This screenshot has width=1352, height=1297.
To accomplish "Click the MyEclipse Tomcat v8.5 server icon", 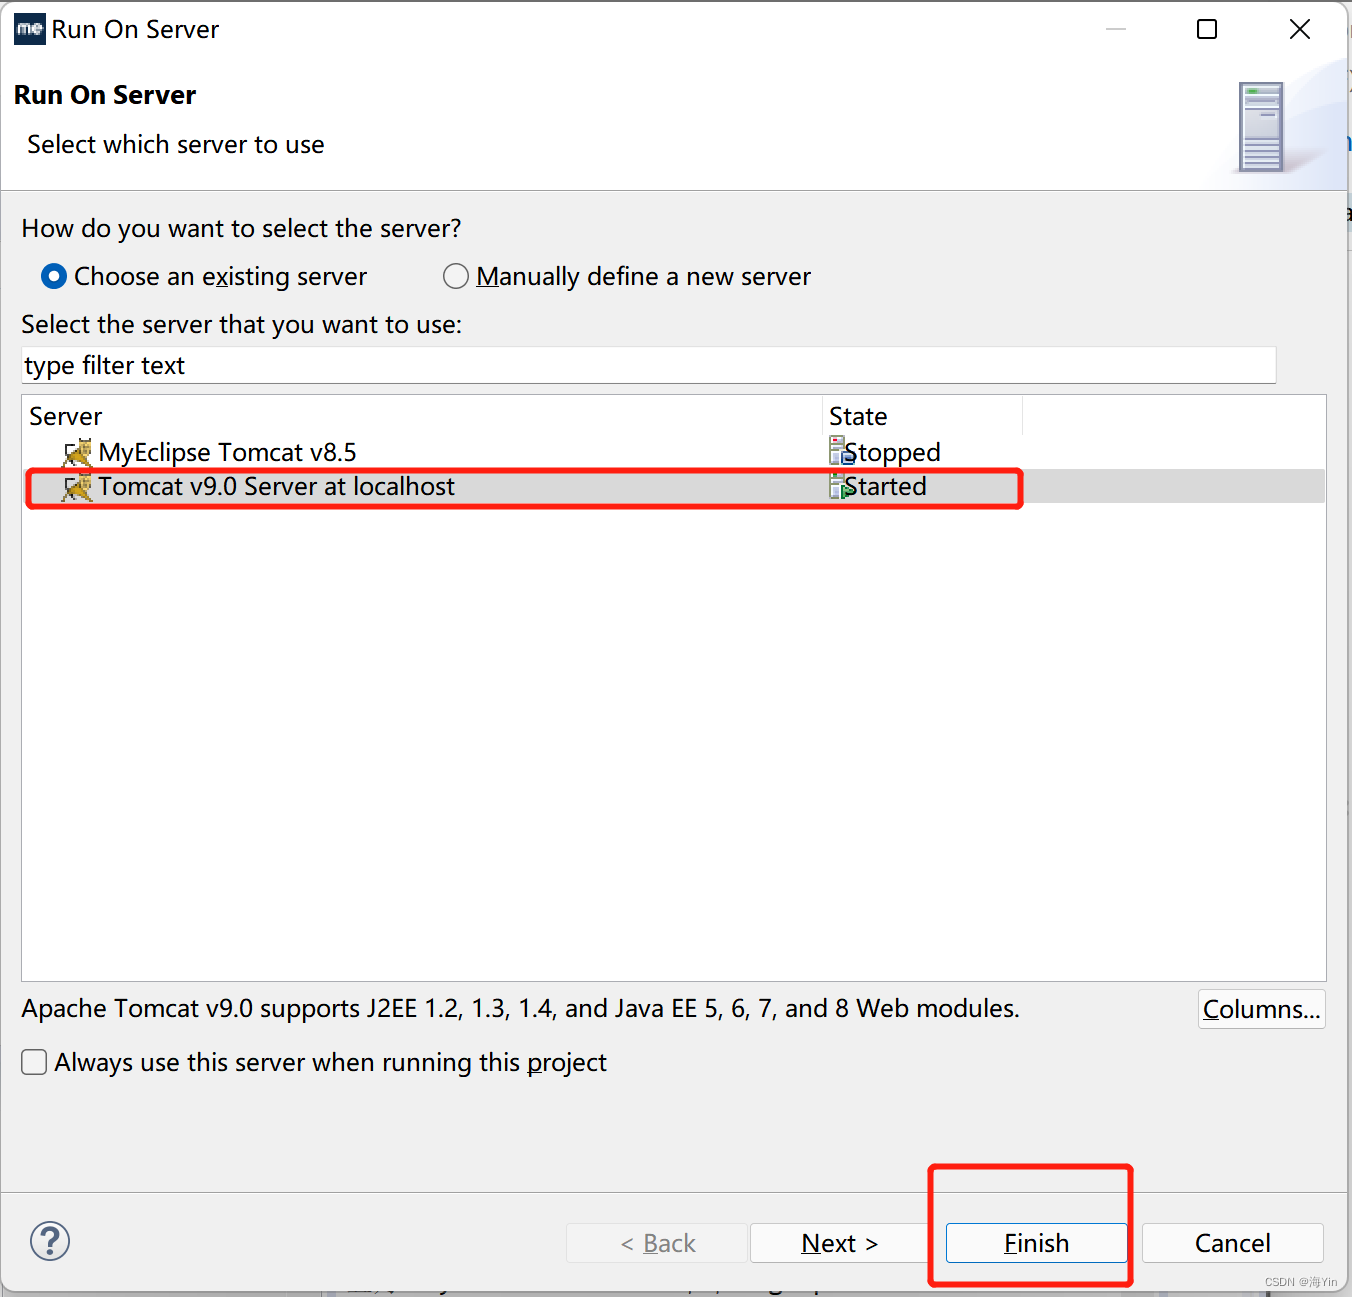I will 77,453.
